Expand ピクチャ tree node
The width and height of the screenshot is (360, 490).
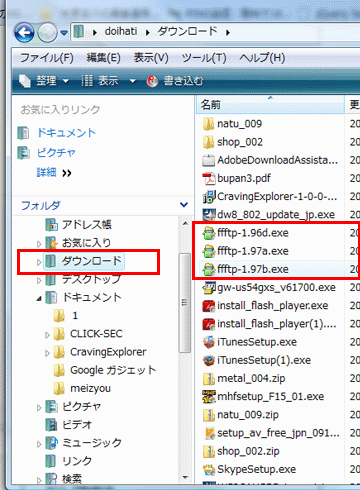39,408
